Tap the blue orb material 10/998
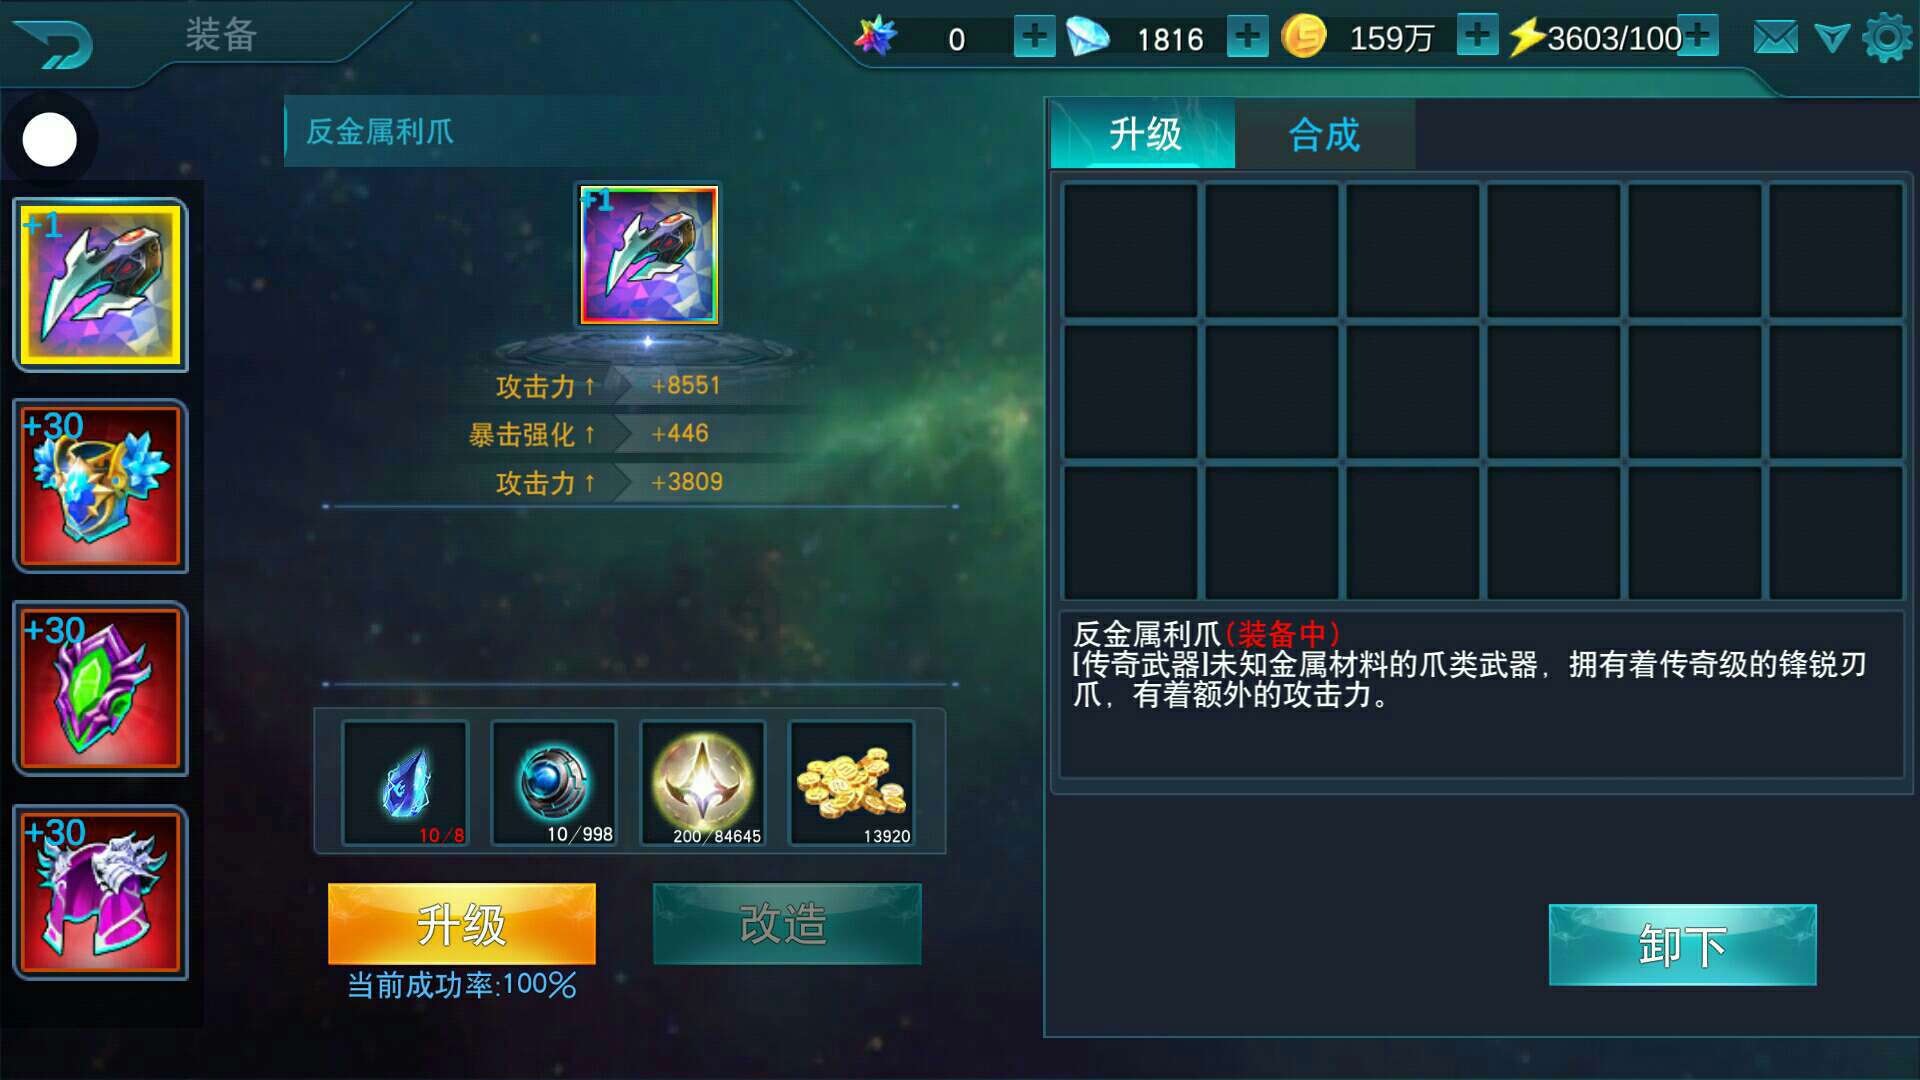Viewport: 1920px width, 1080px height. pos(553,784)
